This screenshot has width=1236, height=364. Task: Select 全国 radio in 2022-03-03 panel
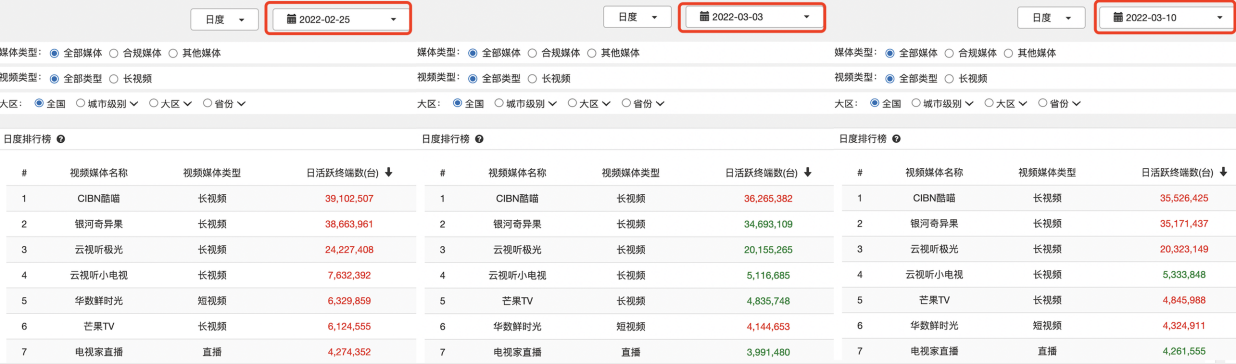[x=457, y=103]
